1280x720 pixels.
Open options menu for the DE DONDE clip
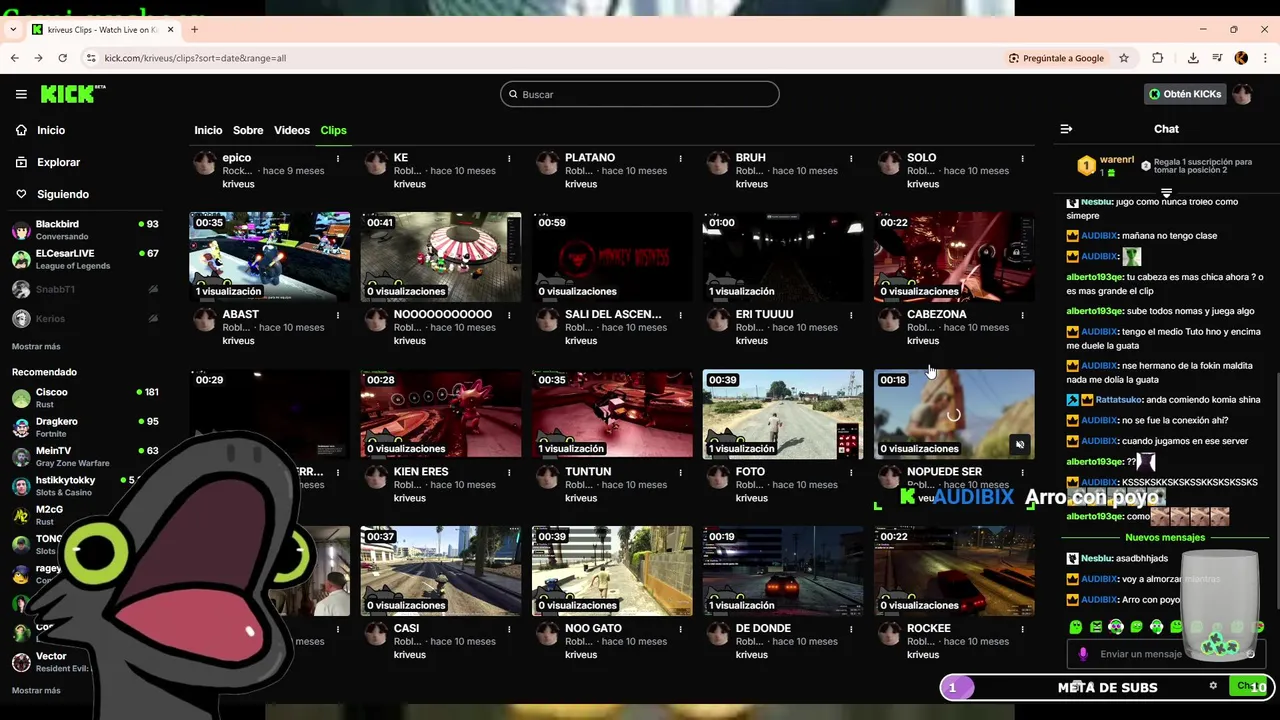(x=851, y=629)
